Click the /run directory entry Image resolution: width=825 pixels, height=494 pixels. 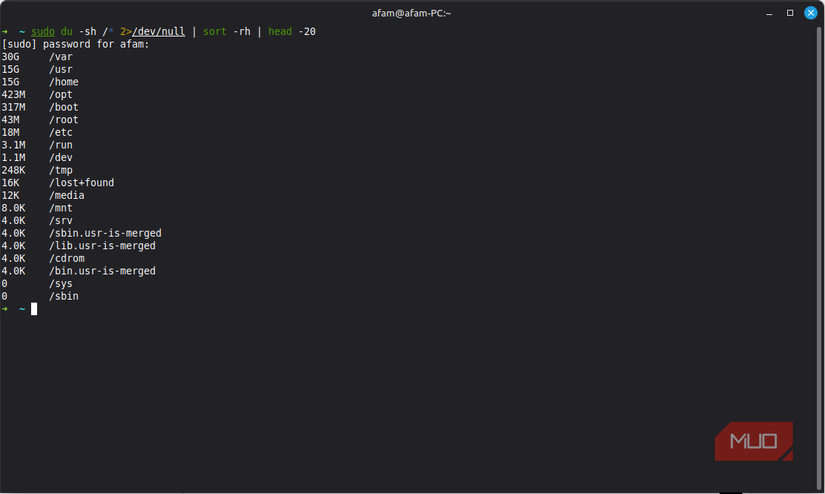61,145
